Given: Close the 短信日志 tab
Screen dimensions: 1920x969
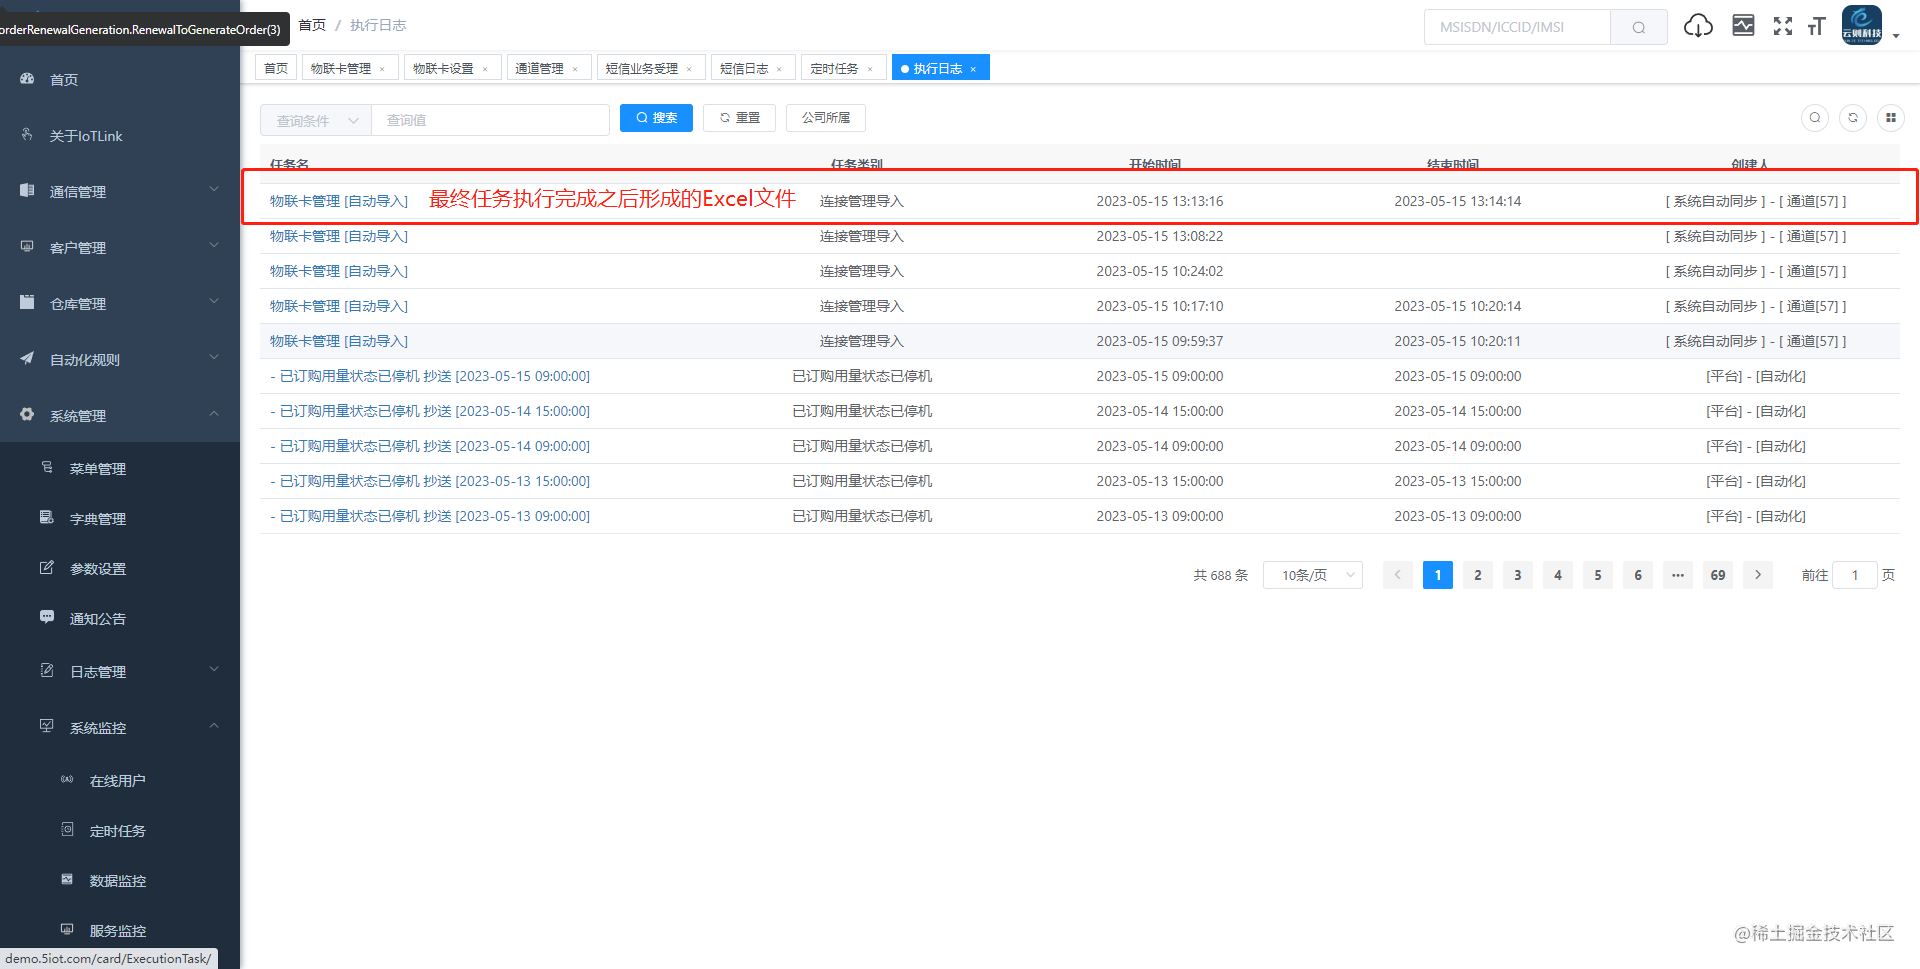Looking at the screenshot, I should point(779,69).
